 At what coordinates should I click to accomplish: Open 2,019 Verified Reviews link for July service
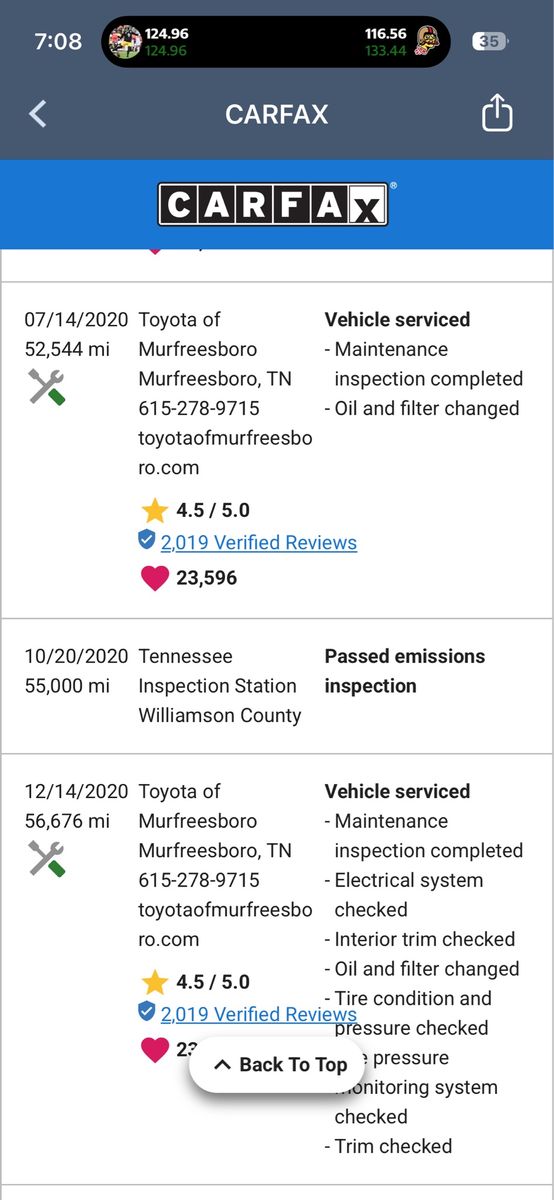point(258,543)
